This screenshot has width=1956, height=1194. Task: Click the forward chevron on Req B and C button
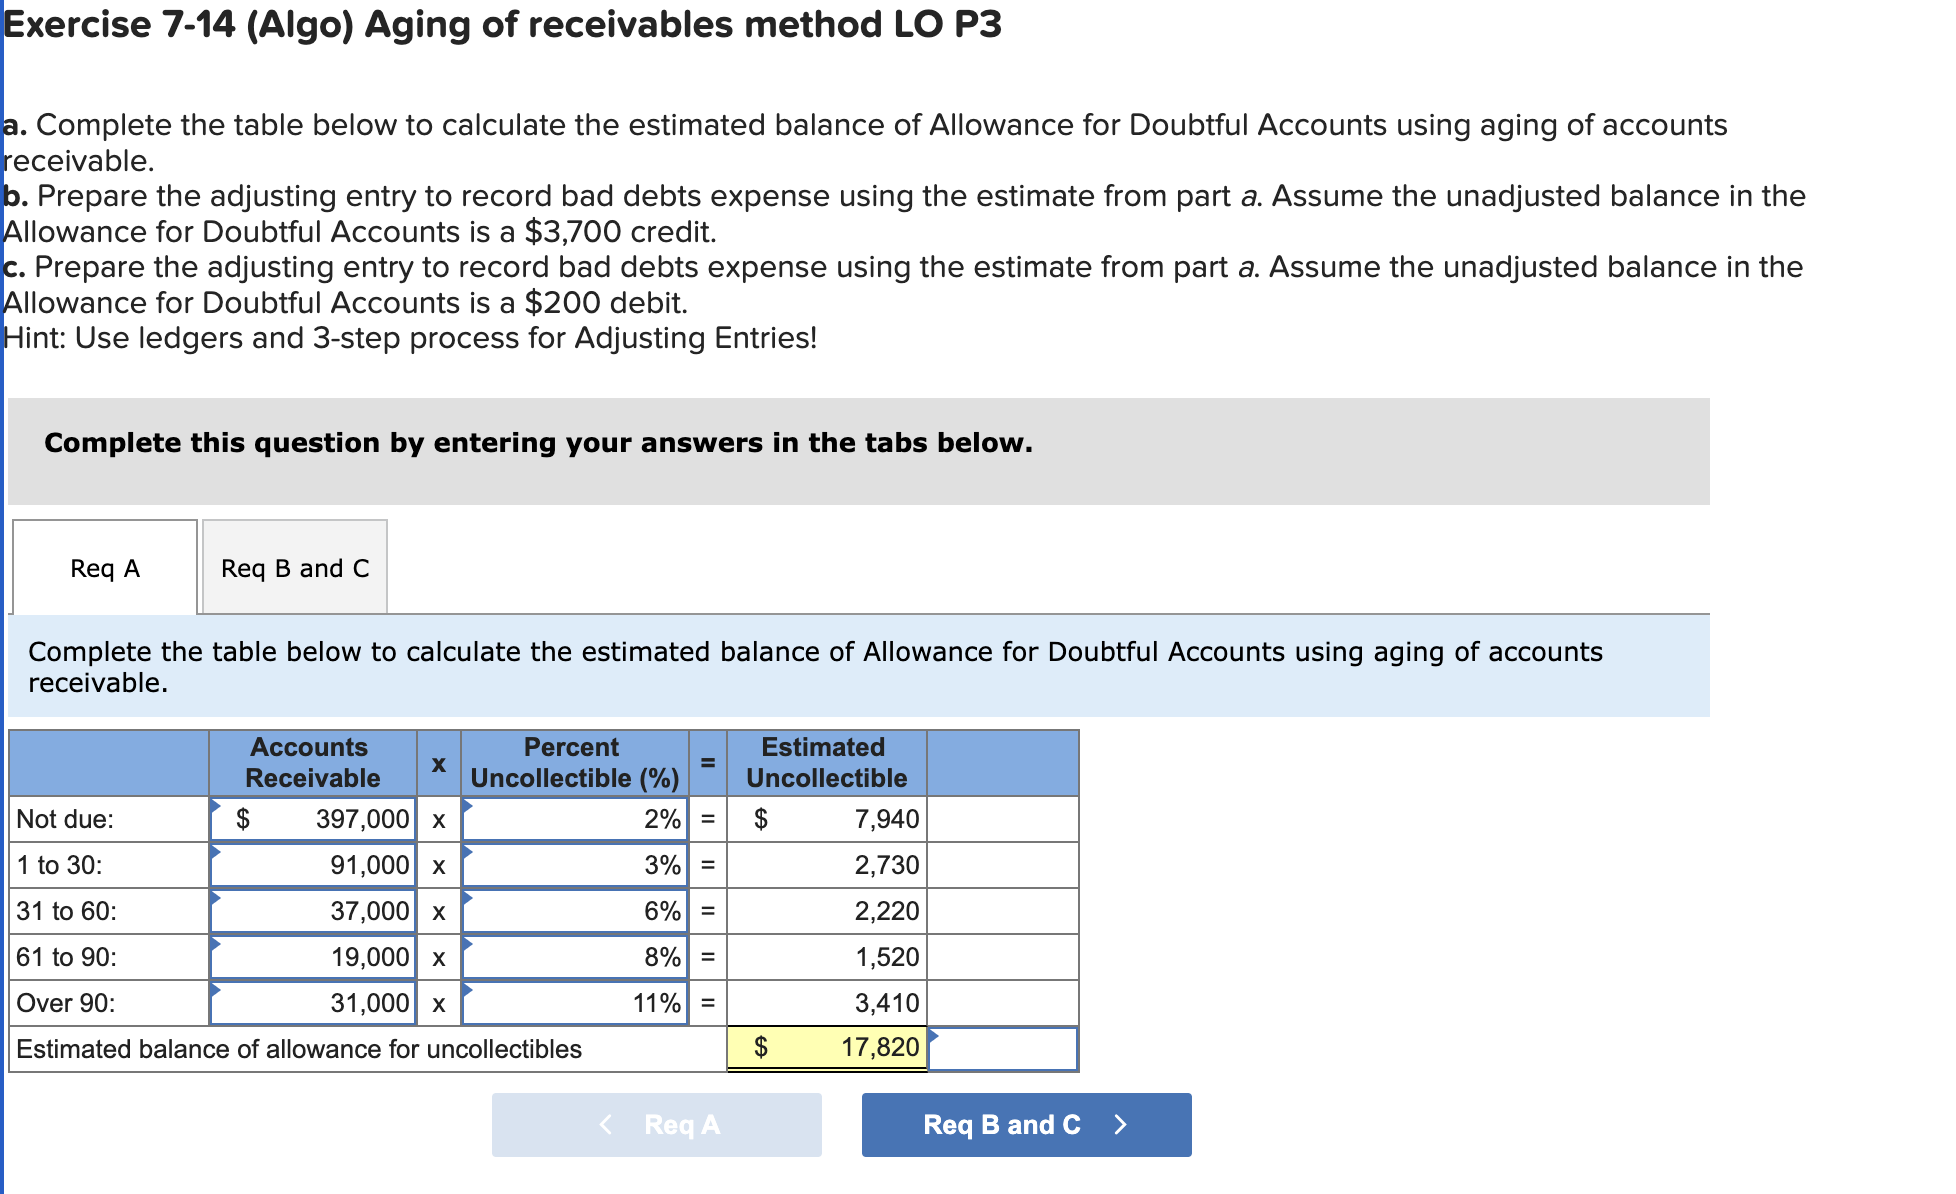click(1120, 1124)
